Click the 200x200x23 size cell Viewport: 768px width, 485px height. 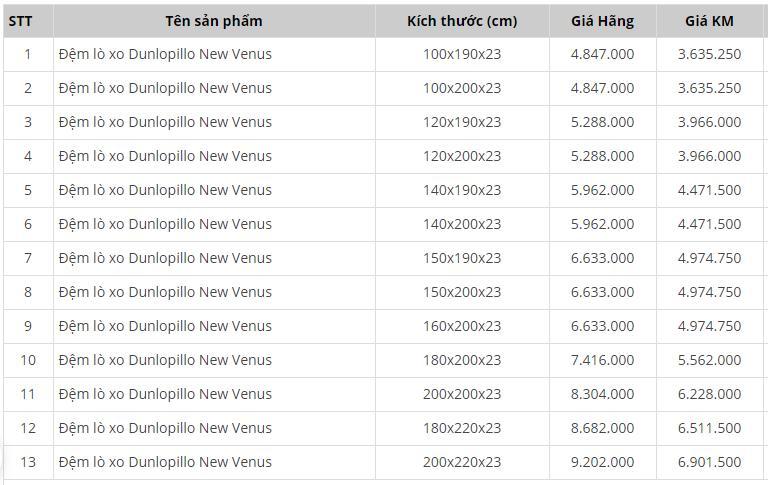click(x=462, y=394)
